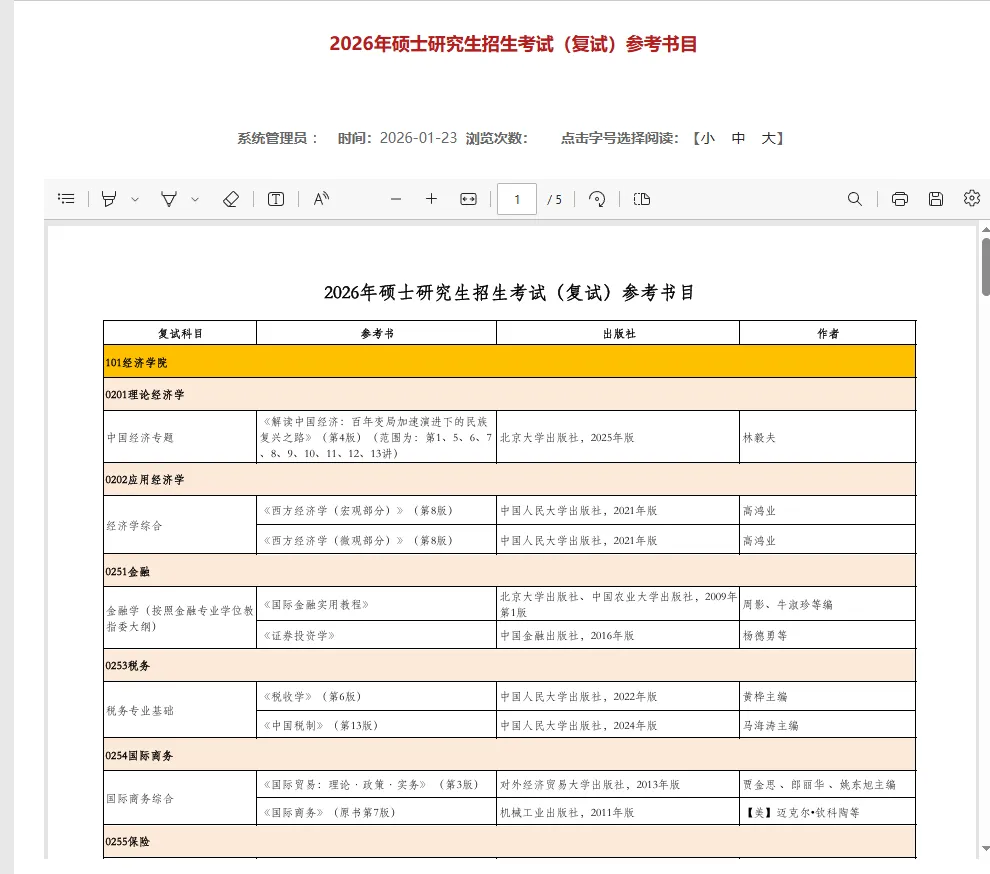The height and width of the screenshot is (874, 990).
Task: Click the 出版社 column header
Action: (618, 333)
